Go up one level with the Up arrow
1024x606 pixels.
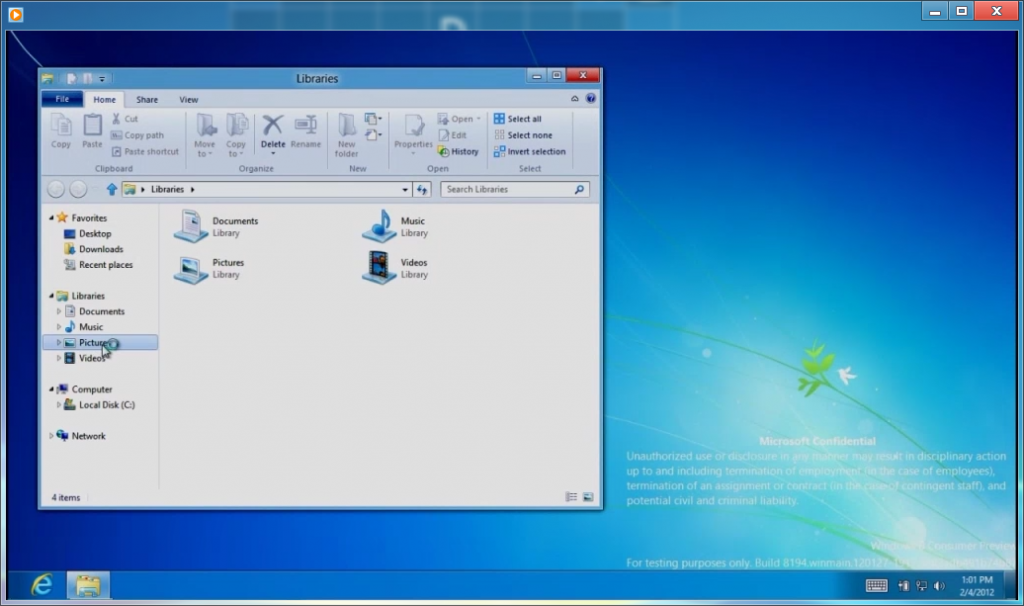(x=112, y=189)
